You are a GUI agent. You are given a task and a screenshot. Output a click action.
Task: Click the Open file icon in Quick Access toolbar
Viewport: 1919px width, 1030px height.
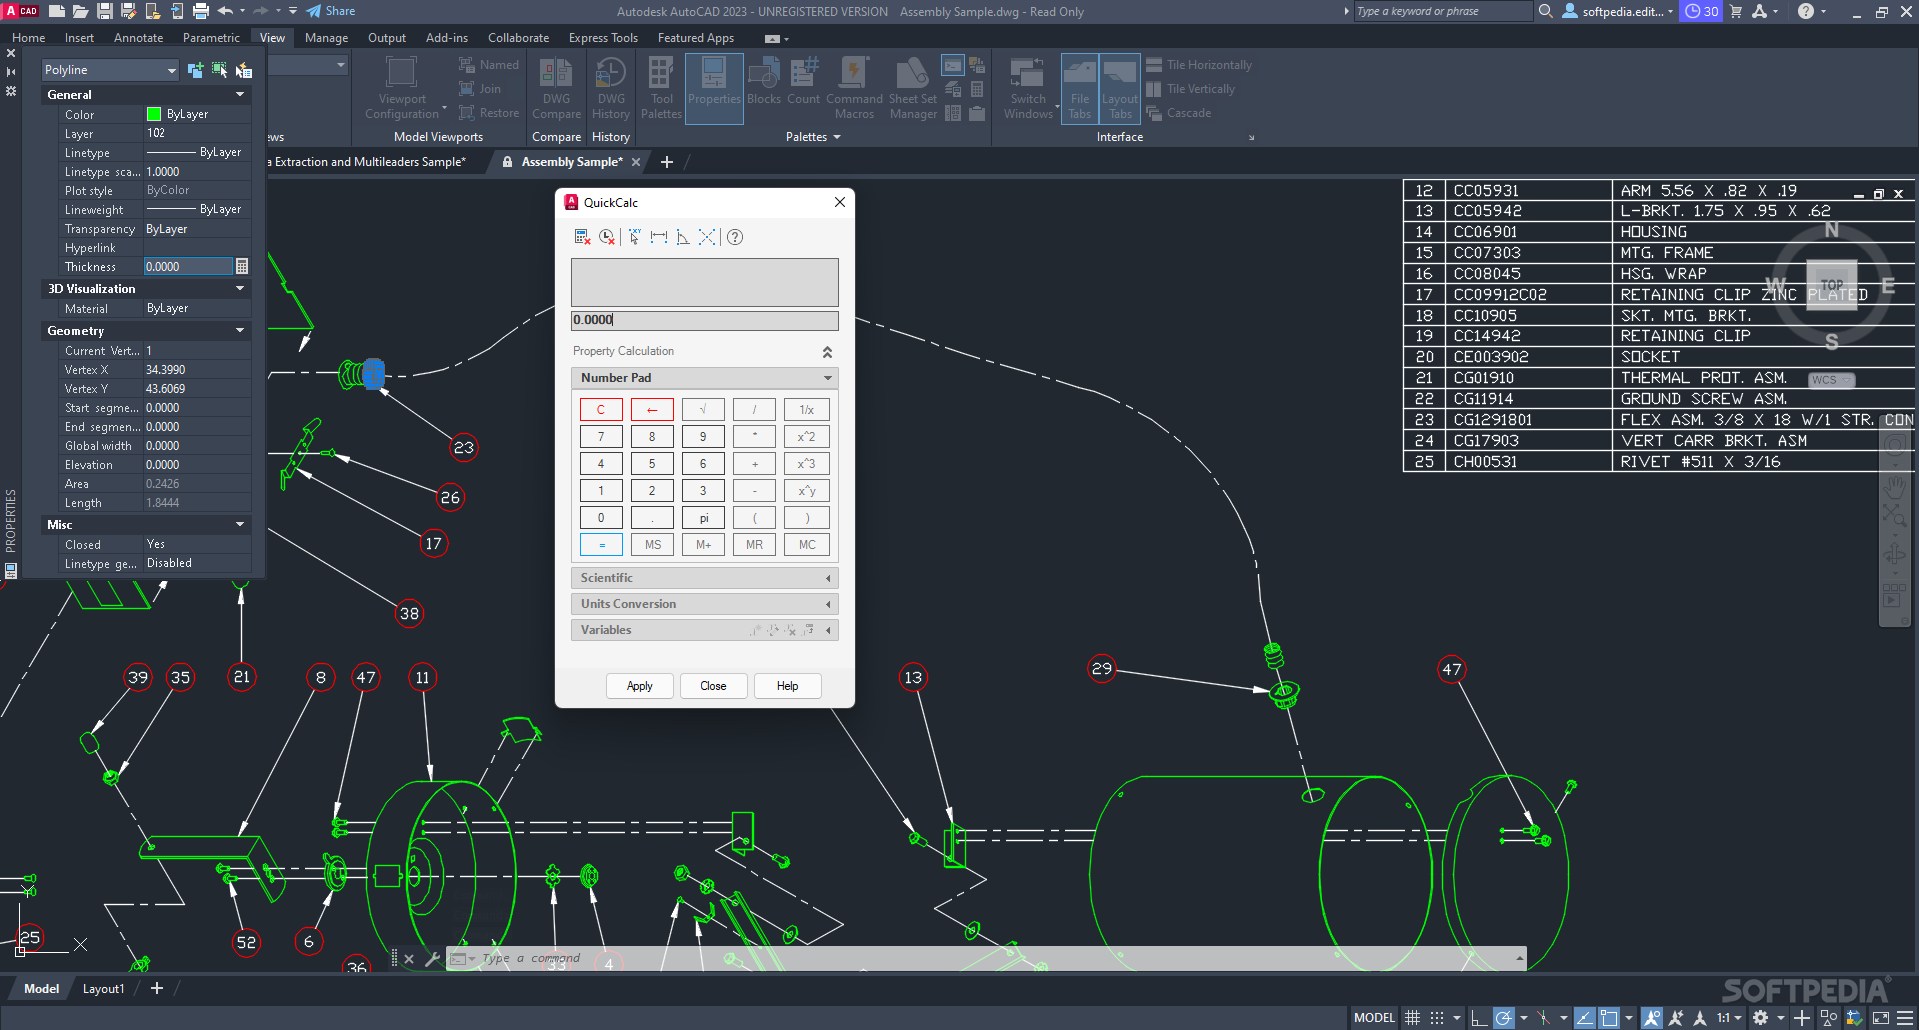80,11
